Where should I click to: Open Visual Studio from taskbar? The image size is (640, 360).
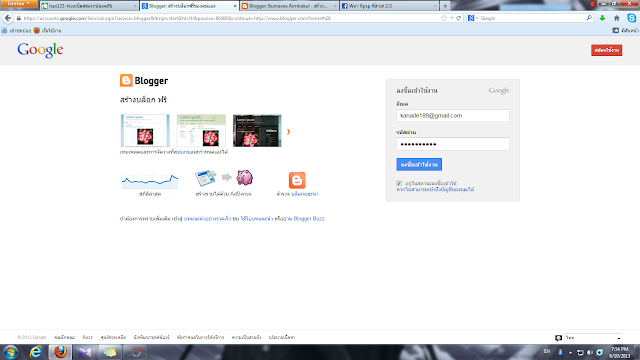click(85, 352)
